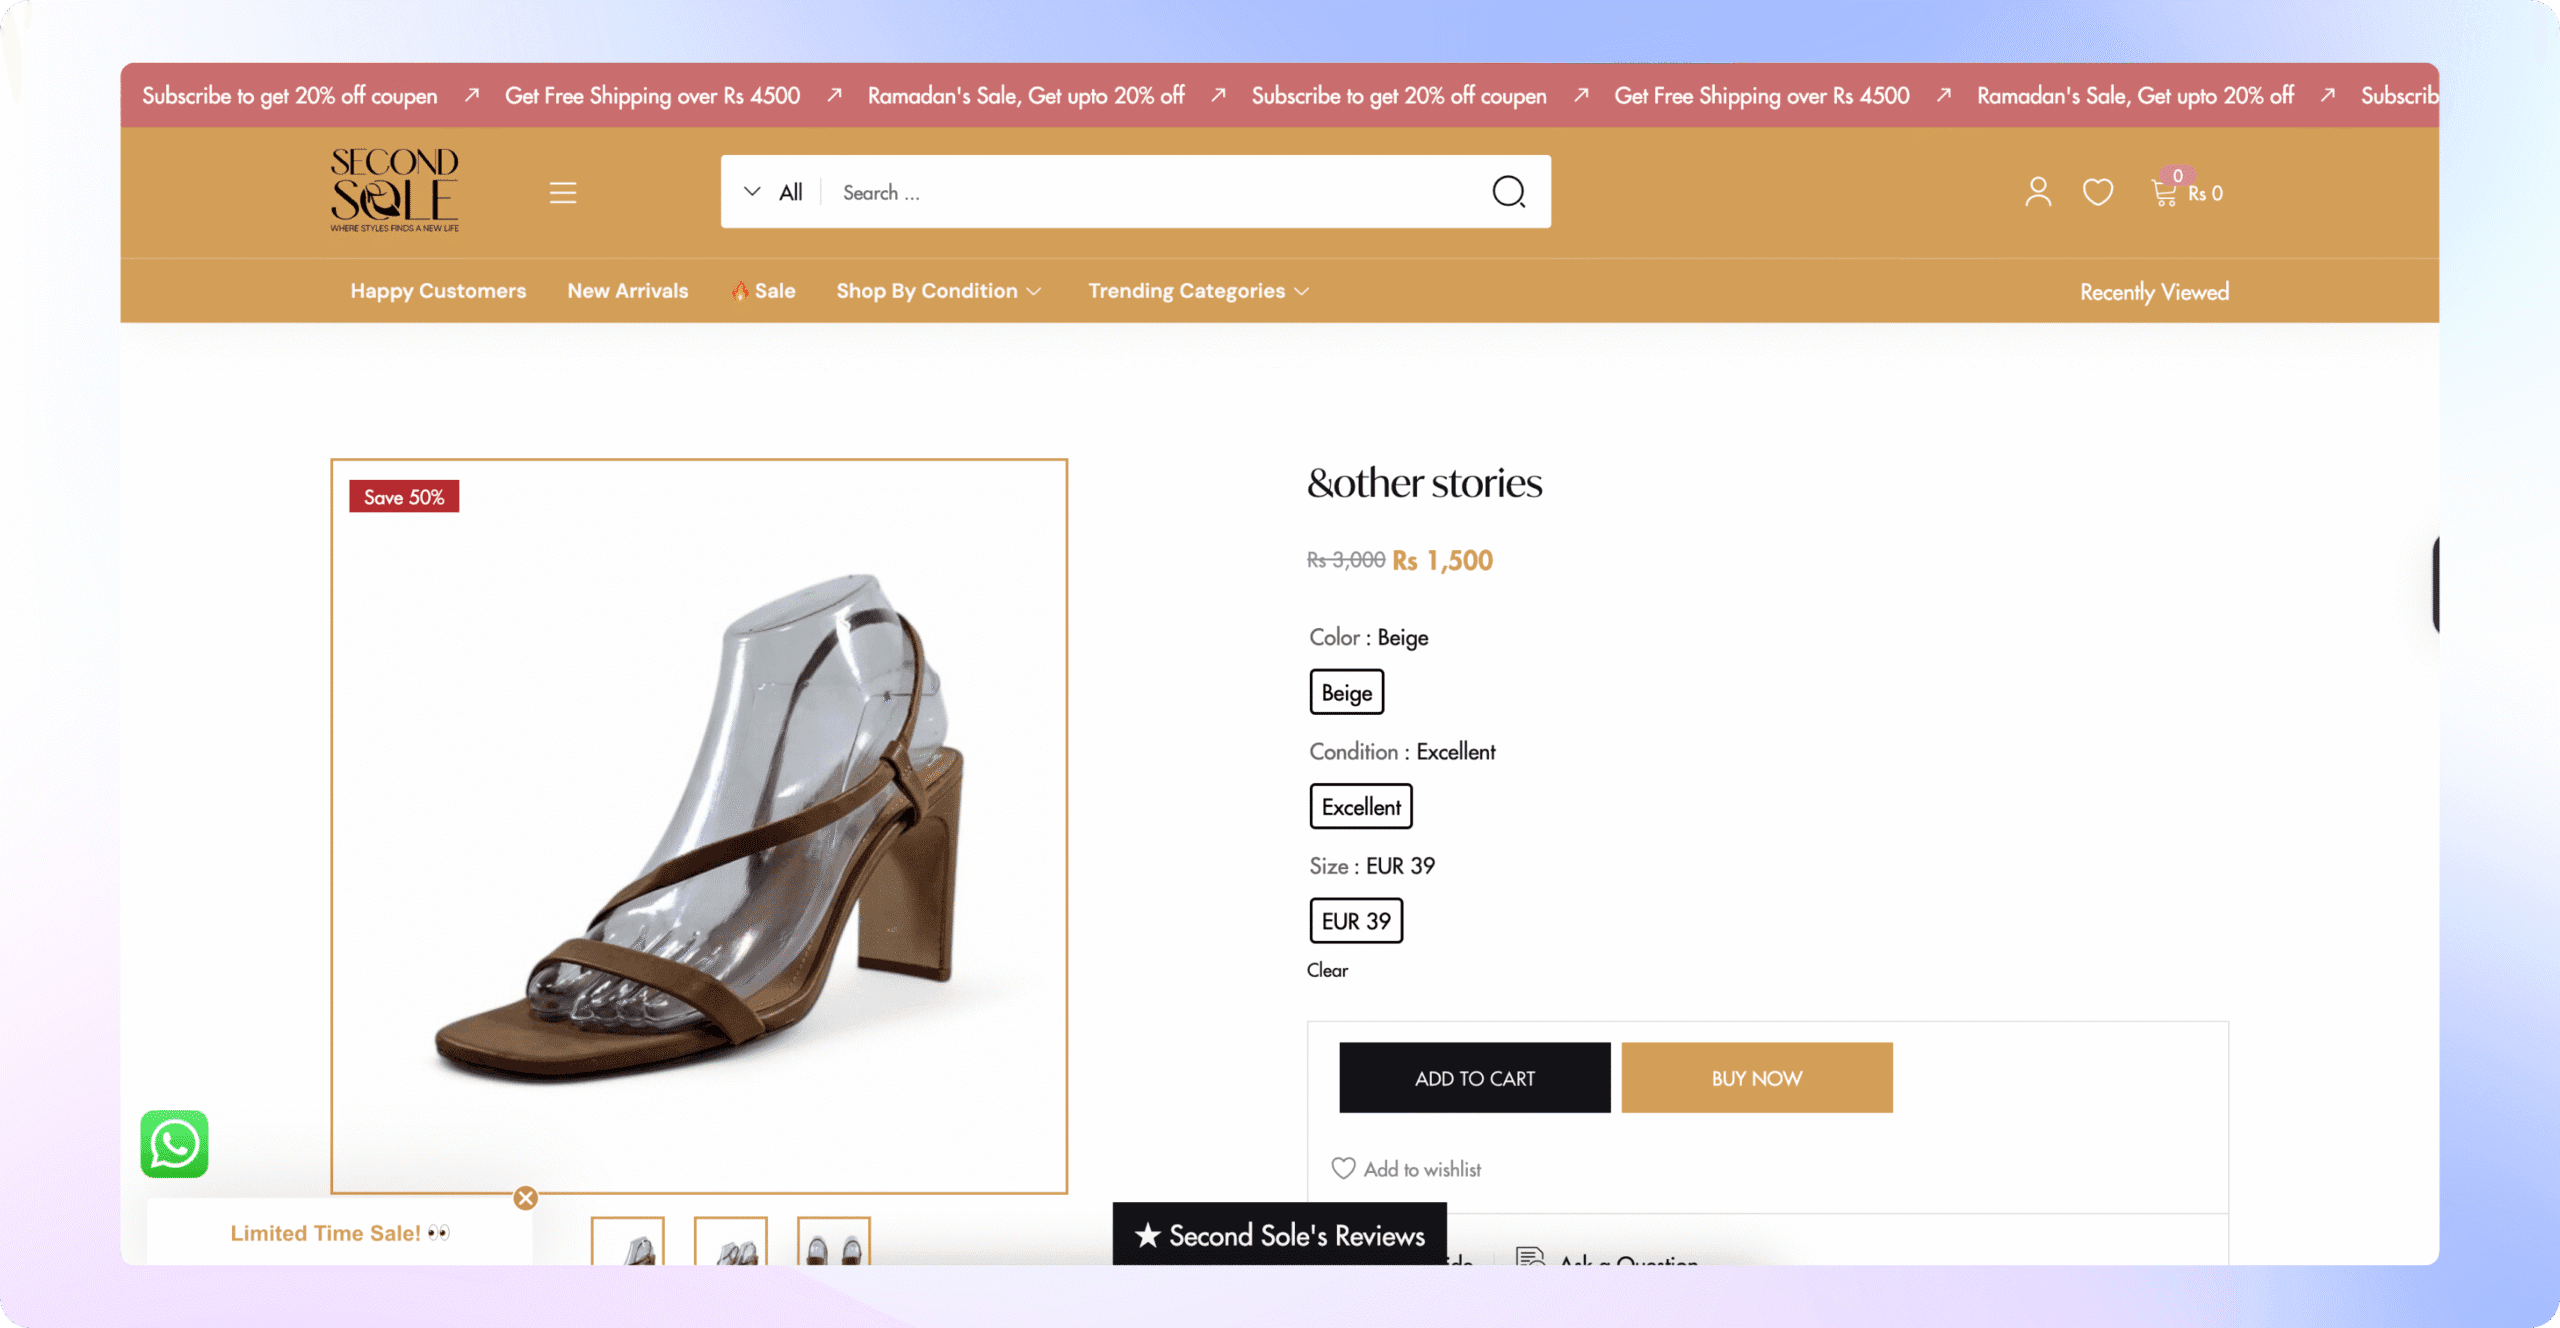Screen dimensions: 2560x1328
Task: Open the hamburger menu icon
Action: pos(563,192)
